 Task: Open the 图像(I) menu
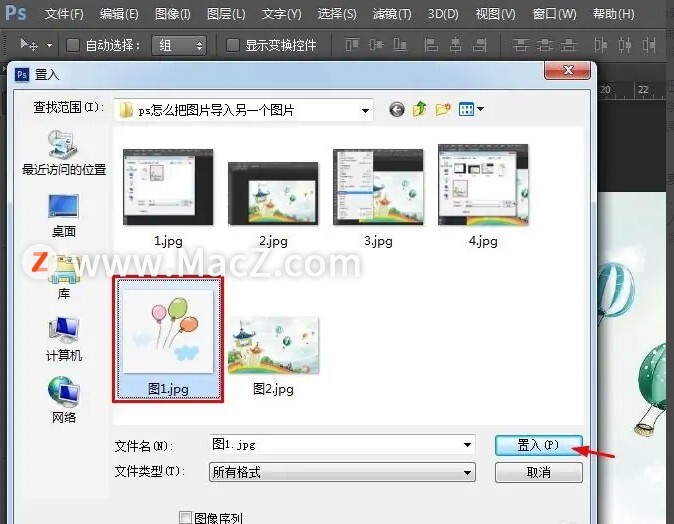pyautogui.click(x=173, y=14)
